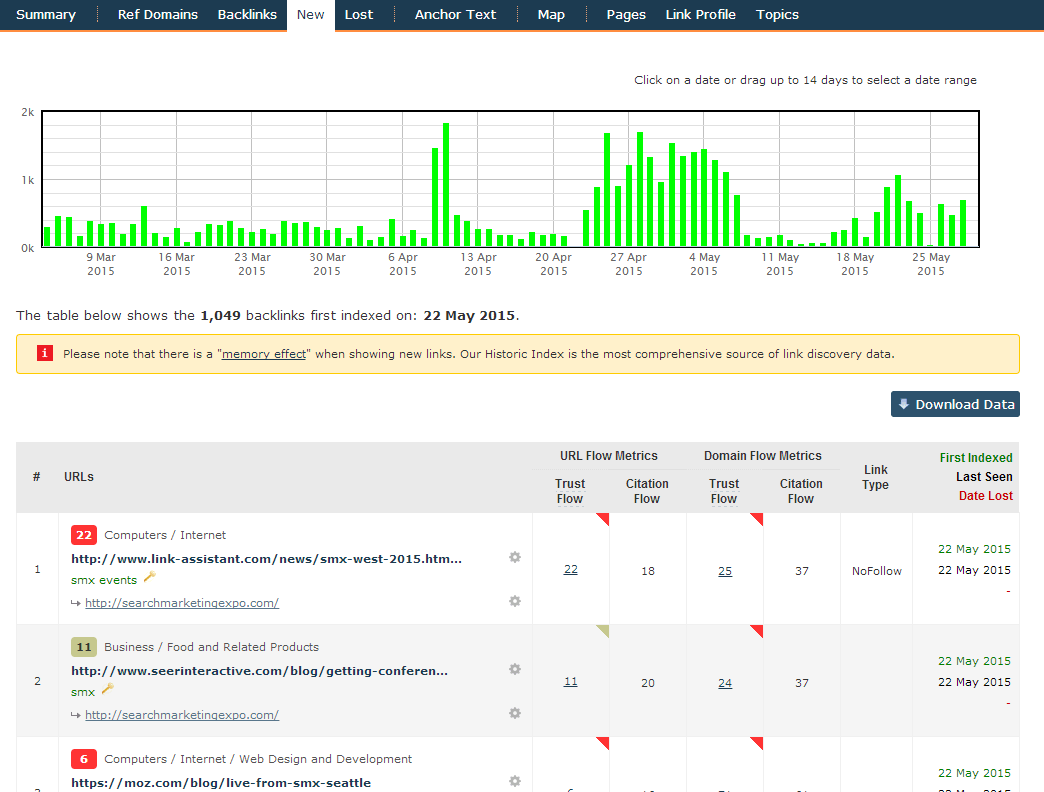Click the olive 11 topical trust badge
Screen dimensions: 1044x792
[x=84, y=647]
